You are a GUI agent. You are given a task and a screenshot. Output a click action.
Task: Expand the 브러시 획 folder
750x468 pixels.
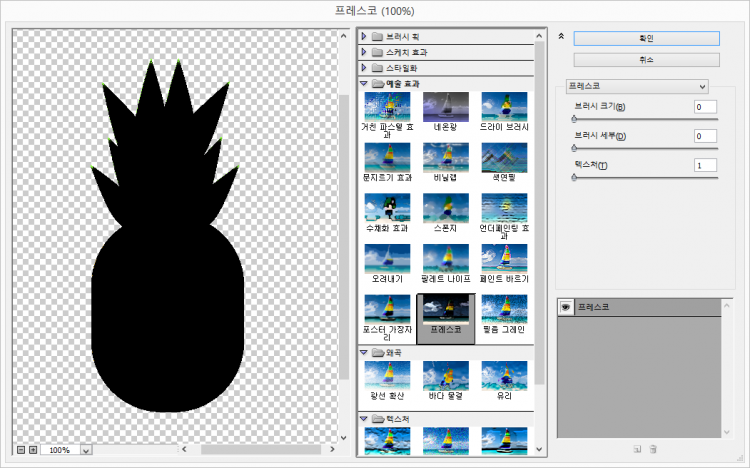pyautogui.click(x=365, y=36)
